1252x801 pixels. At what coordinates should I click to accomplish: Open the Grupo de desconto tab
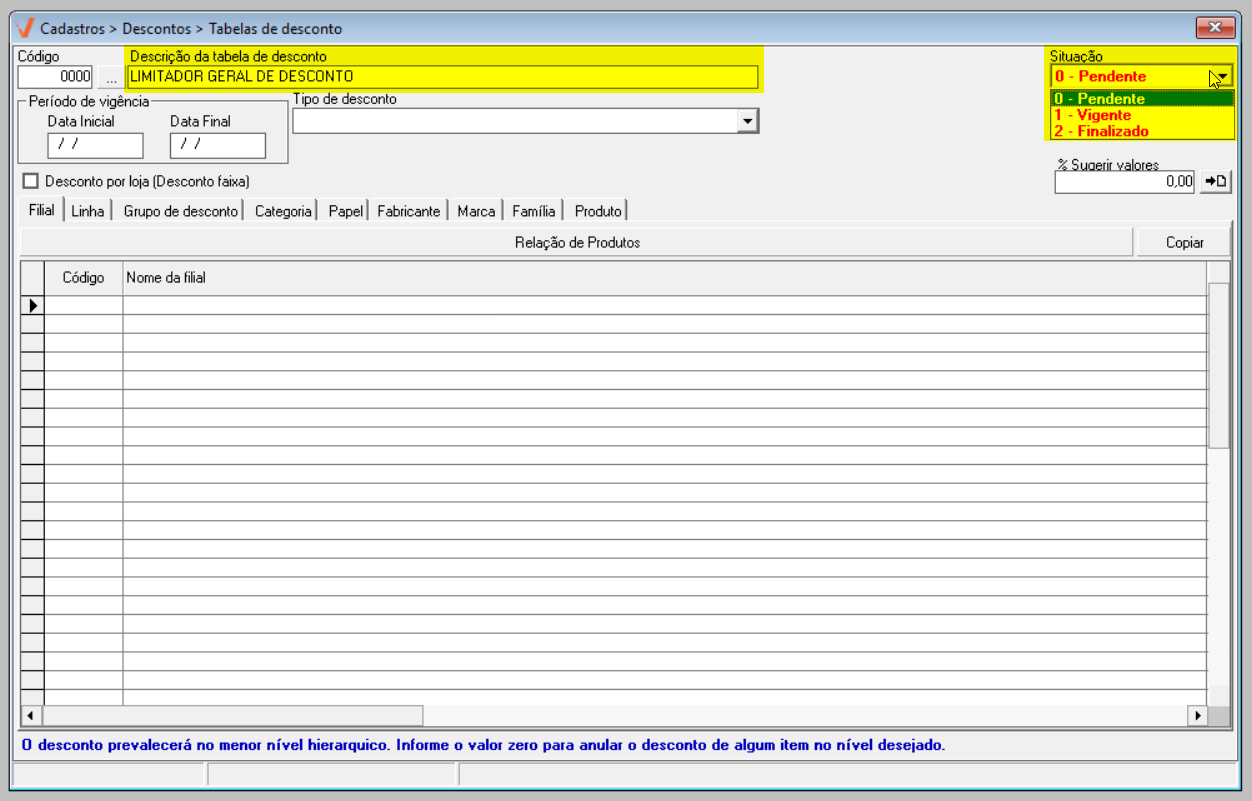tap(180, 211)
